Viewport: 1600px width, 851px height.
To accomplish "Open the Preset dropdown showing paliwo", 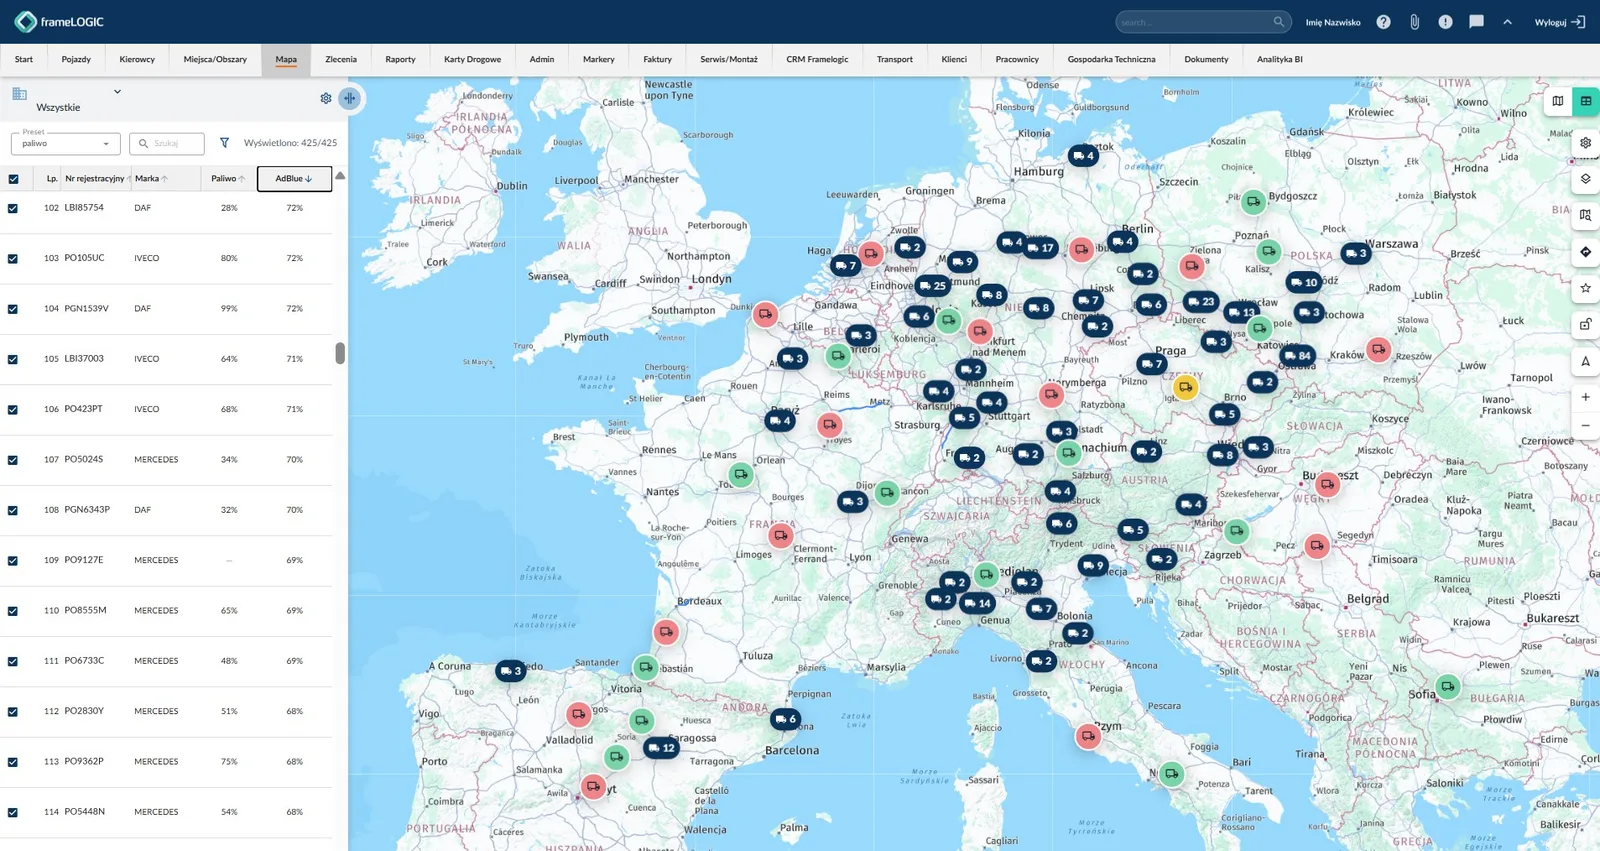I will pos(66,143).
